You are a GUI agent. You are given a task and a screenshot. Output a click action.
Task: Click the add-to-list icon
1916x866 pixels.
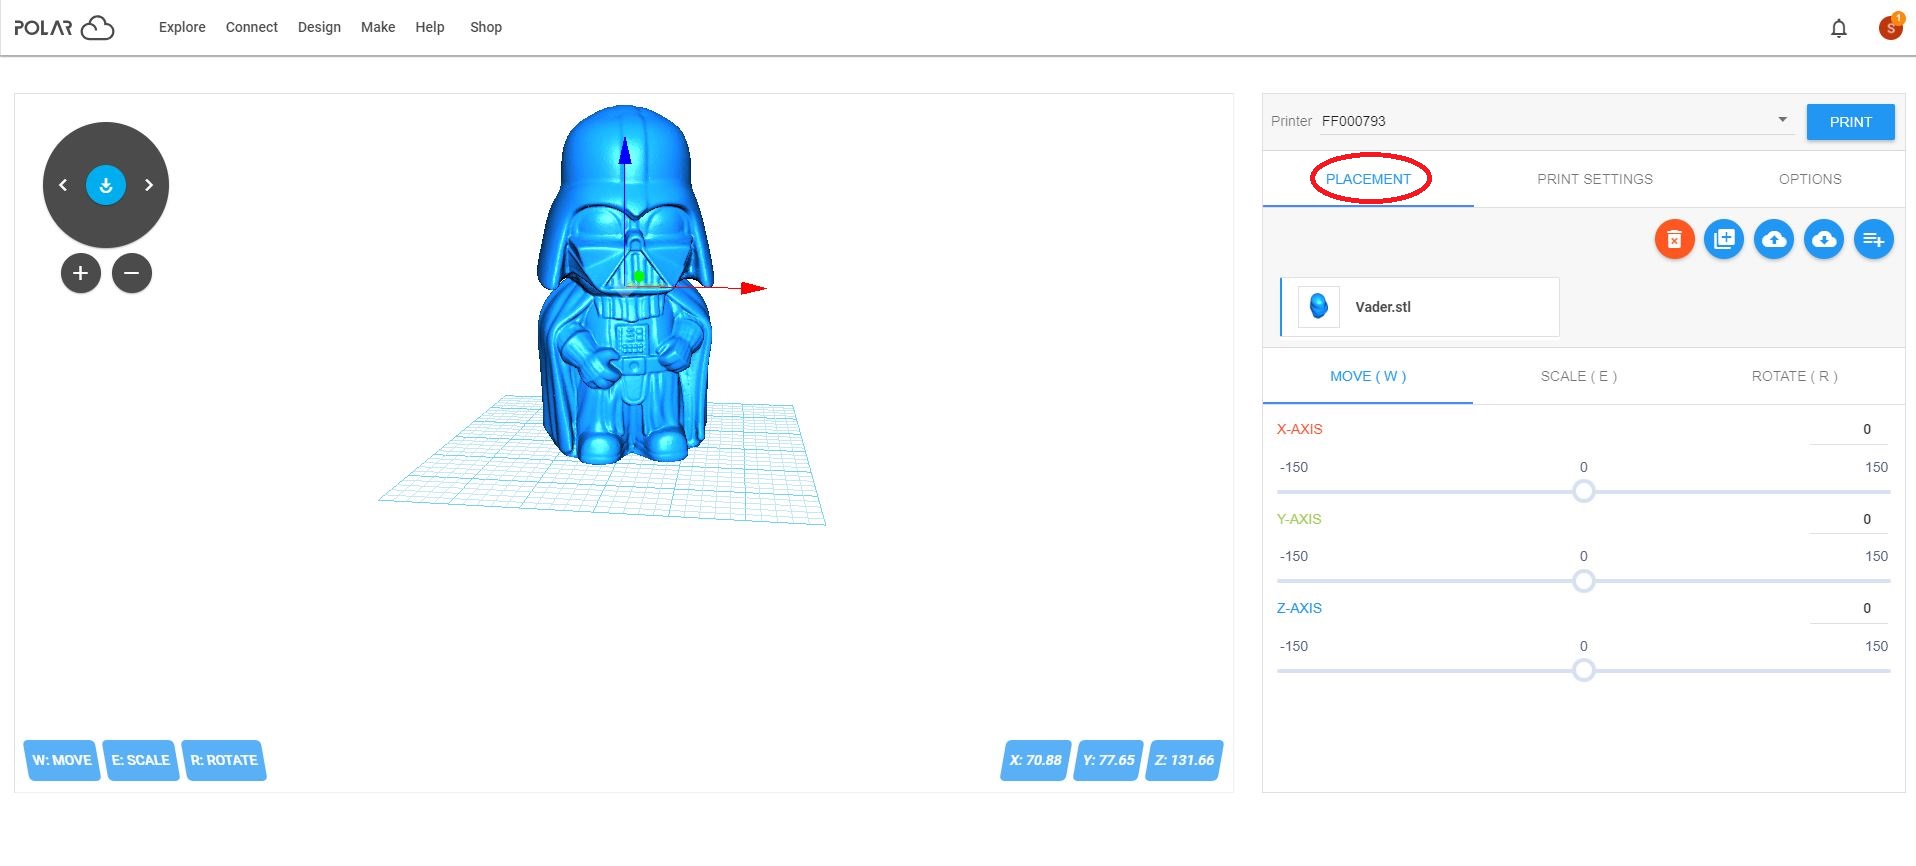1874,239
